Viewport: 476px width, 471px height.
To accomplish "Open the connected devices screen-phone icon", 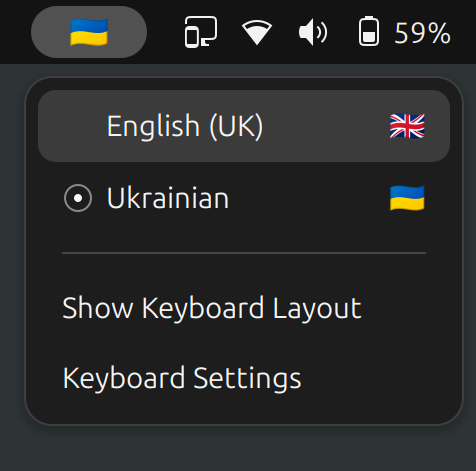I will click(x=201, y=32).
